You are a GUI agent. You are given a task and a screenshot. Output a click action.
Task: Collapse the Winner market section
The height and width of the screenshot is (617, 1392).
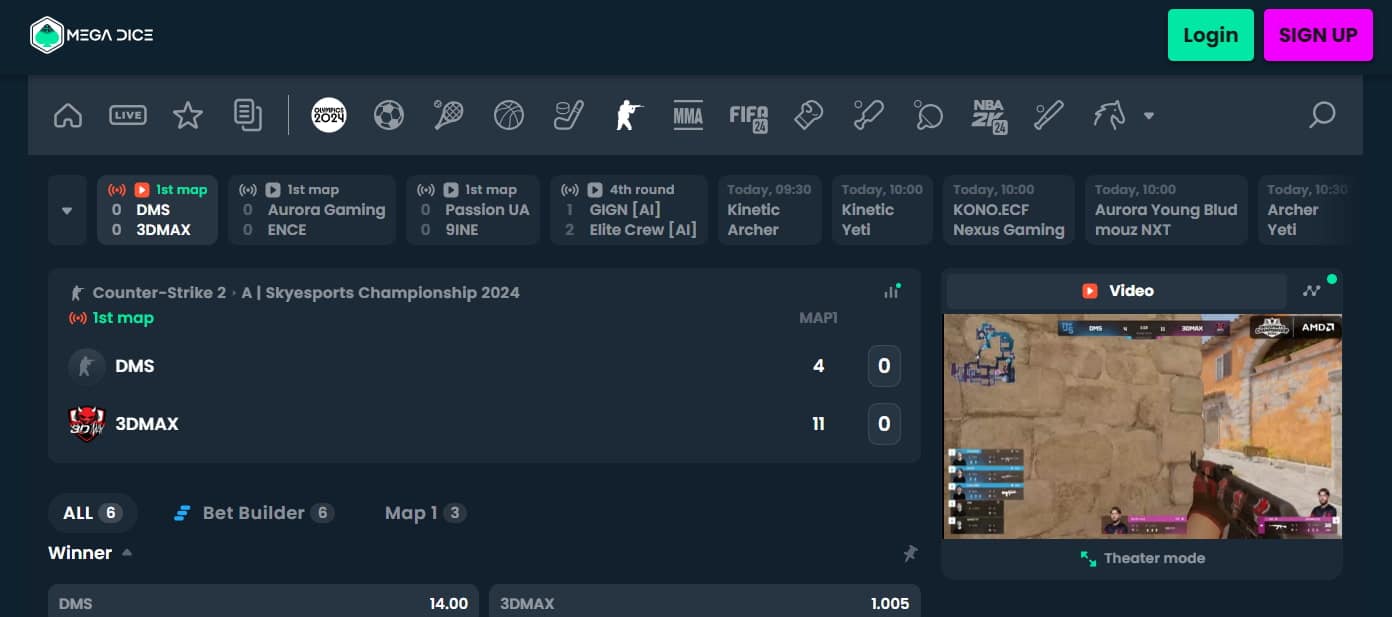pyautogui.click(x=127, y=553)
